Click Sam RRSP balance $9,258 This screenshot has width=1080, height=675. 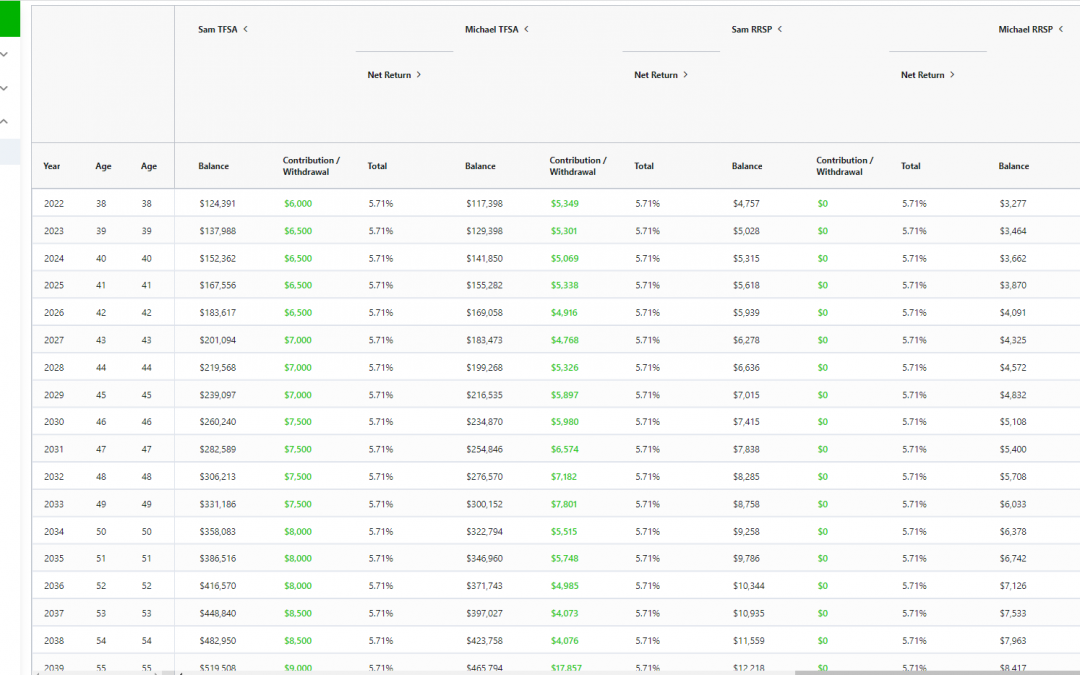tap(747, 532)
